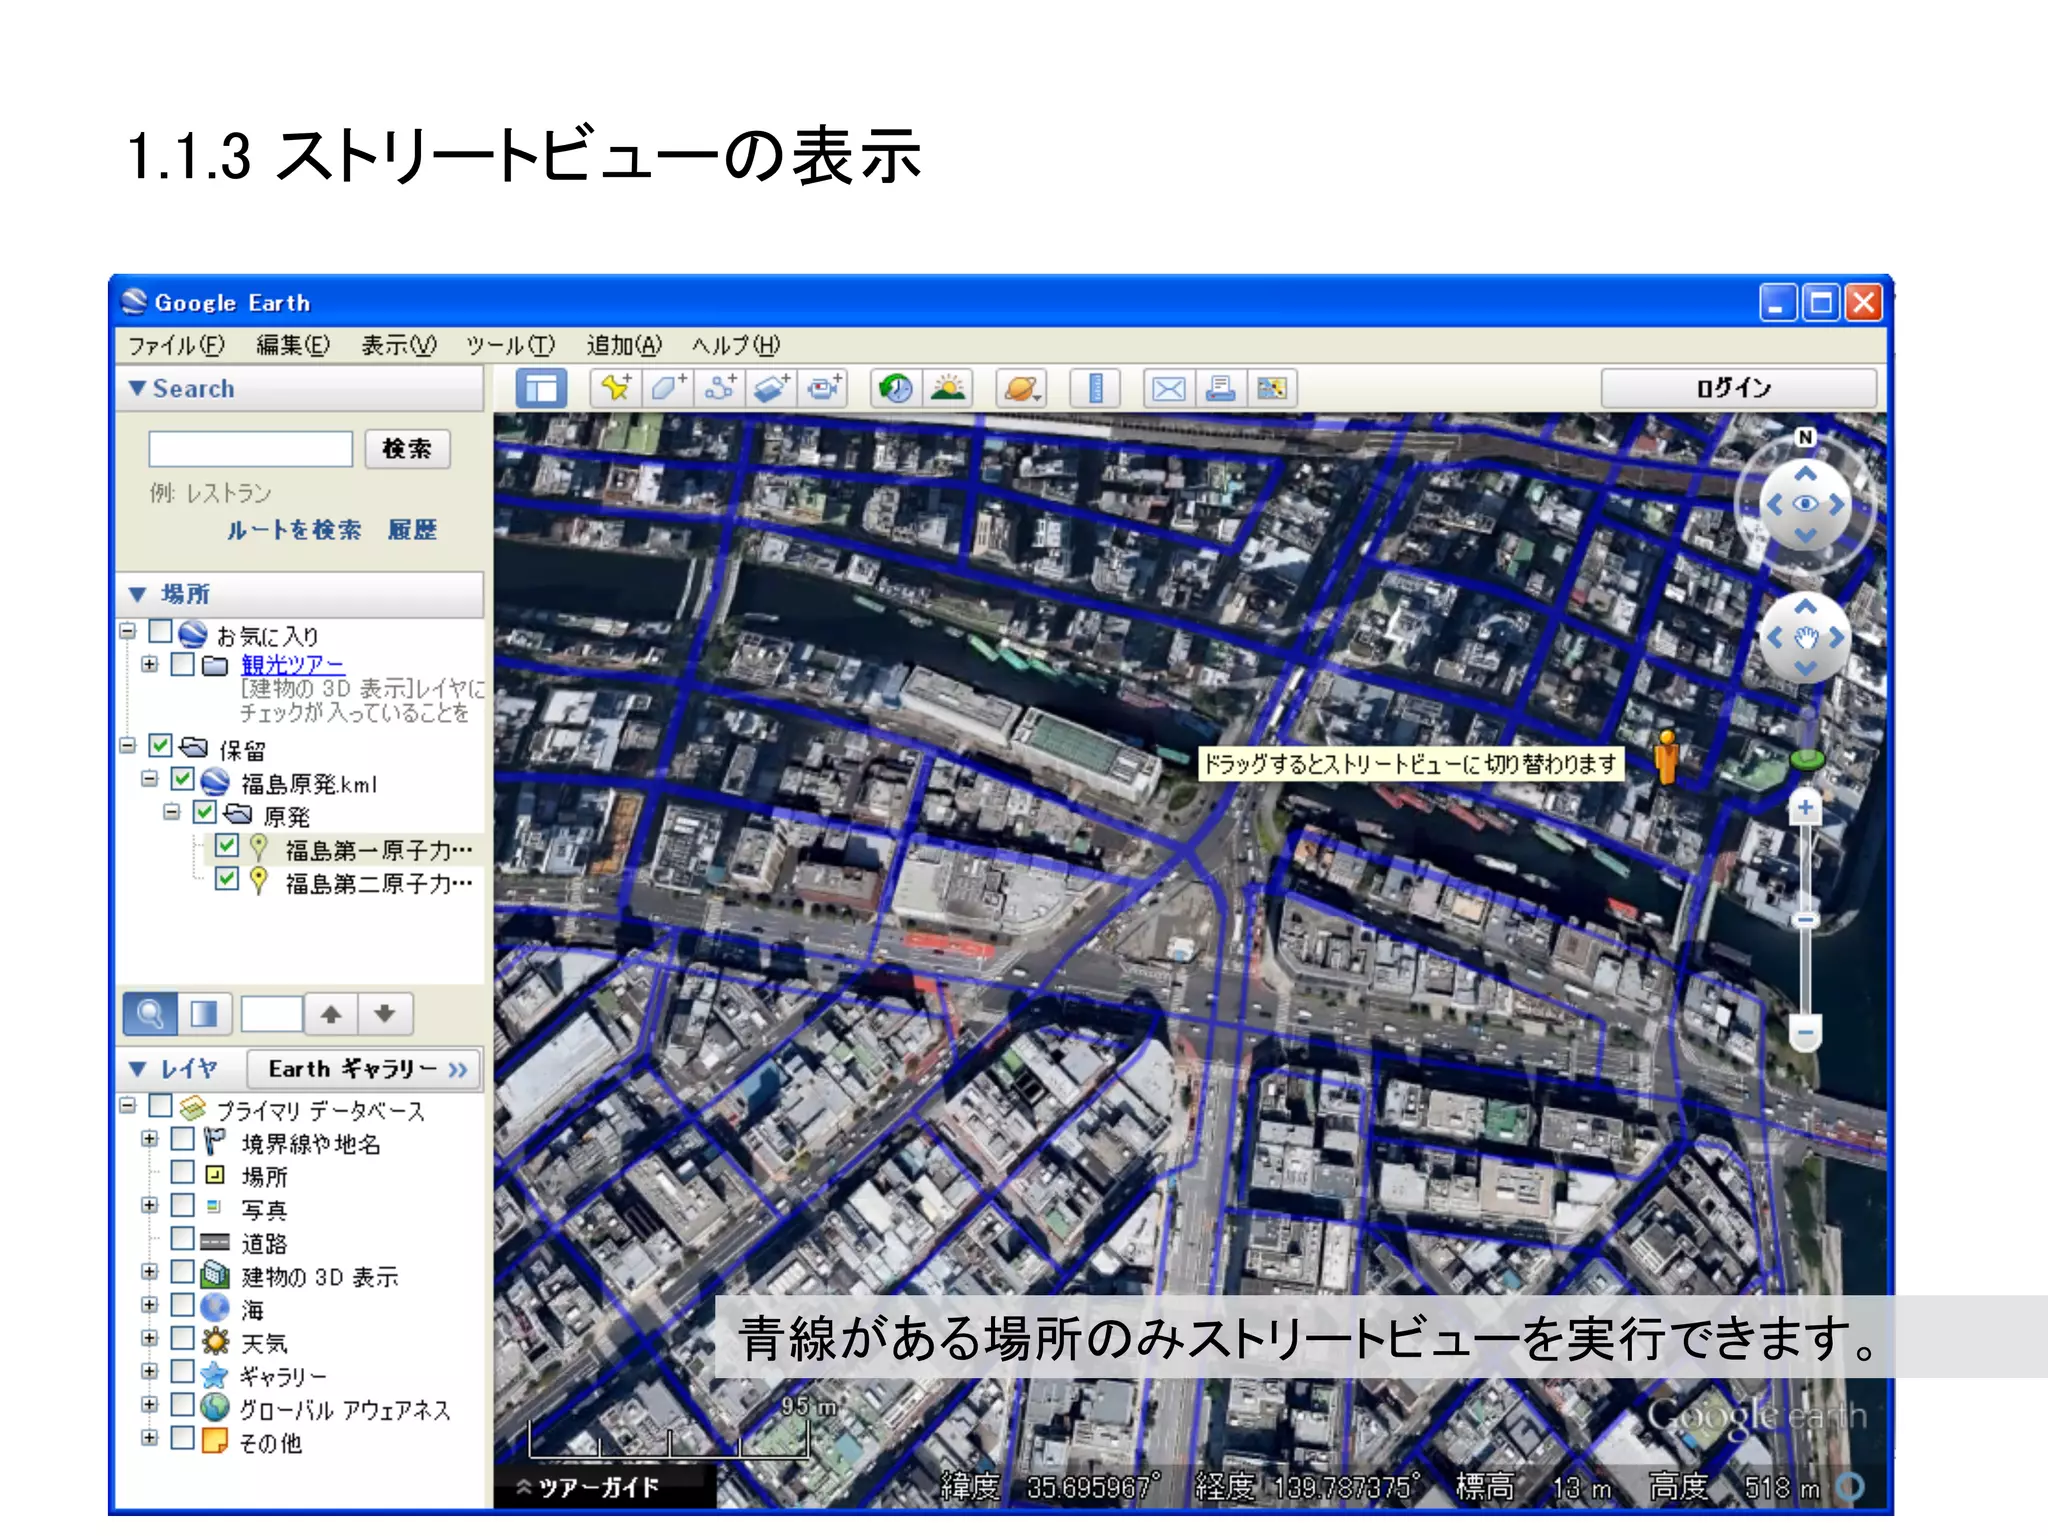Toggle the sidebar panel button

coord(541,388)
